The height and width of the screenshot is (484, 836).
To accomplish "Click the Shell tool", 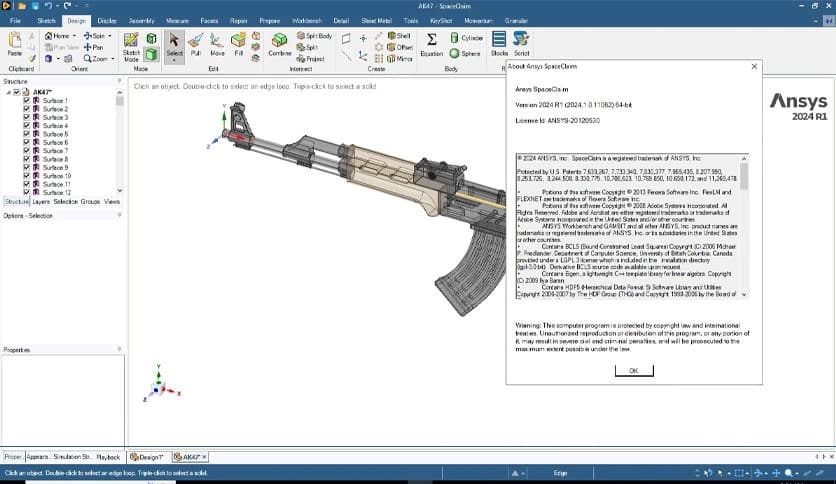I will [399, 36].
